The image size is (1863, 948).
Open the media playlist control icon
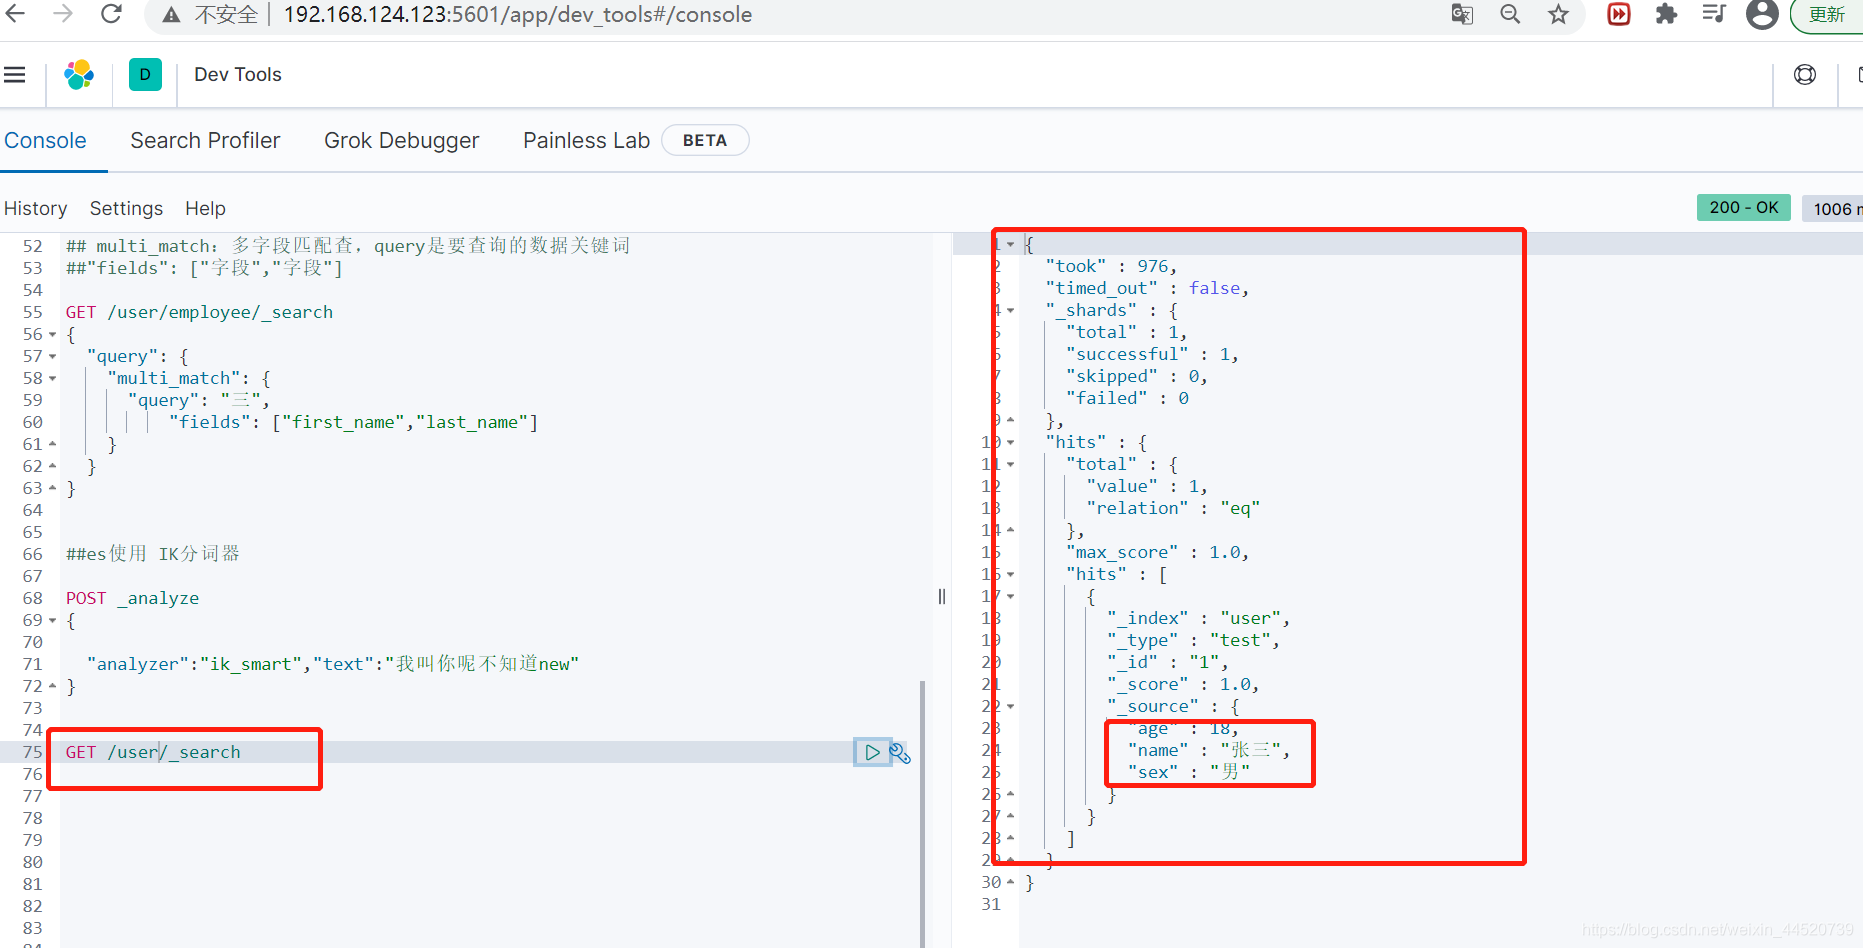tap(1714, 14)
